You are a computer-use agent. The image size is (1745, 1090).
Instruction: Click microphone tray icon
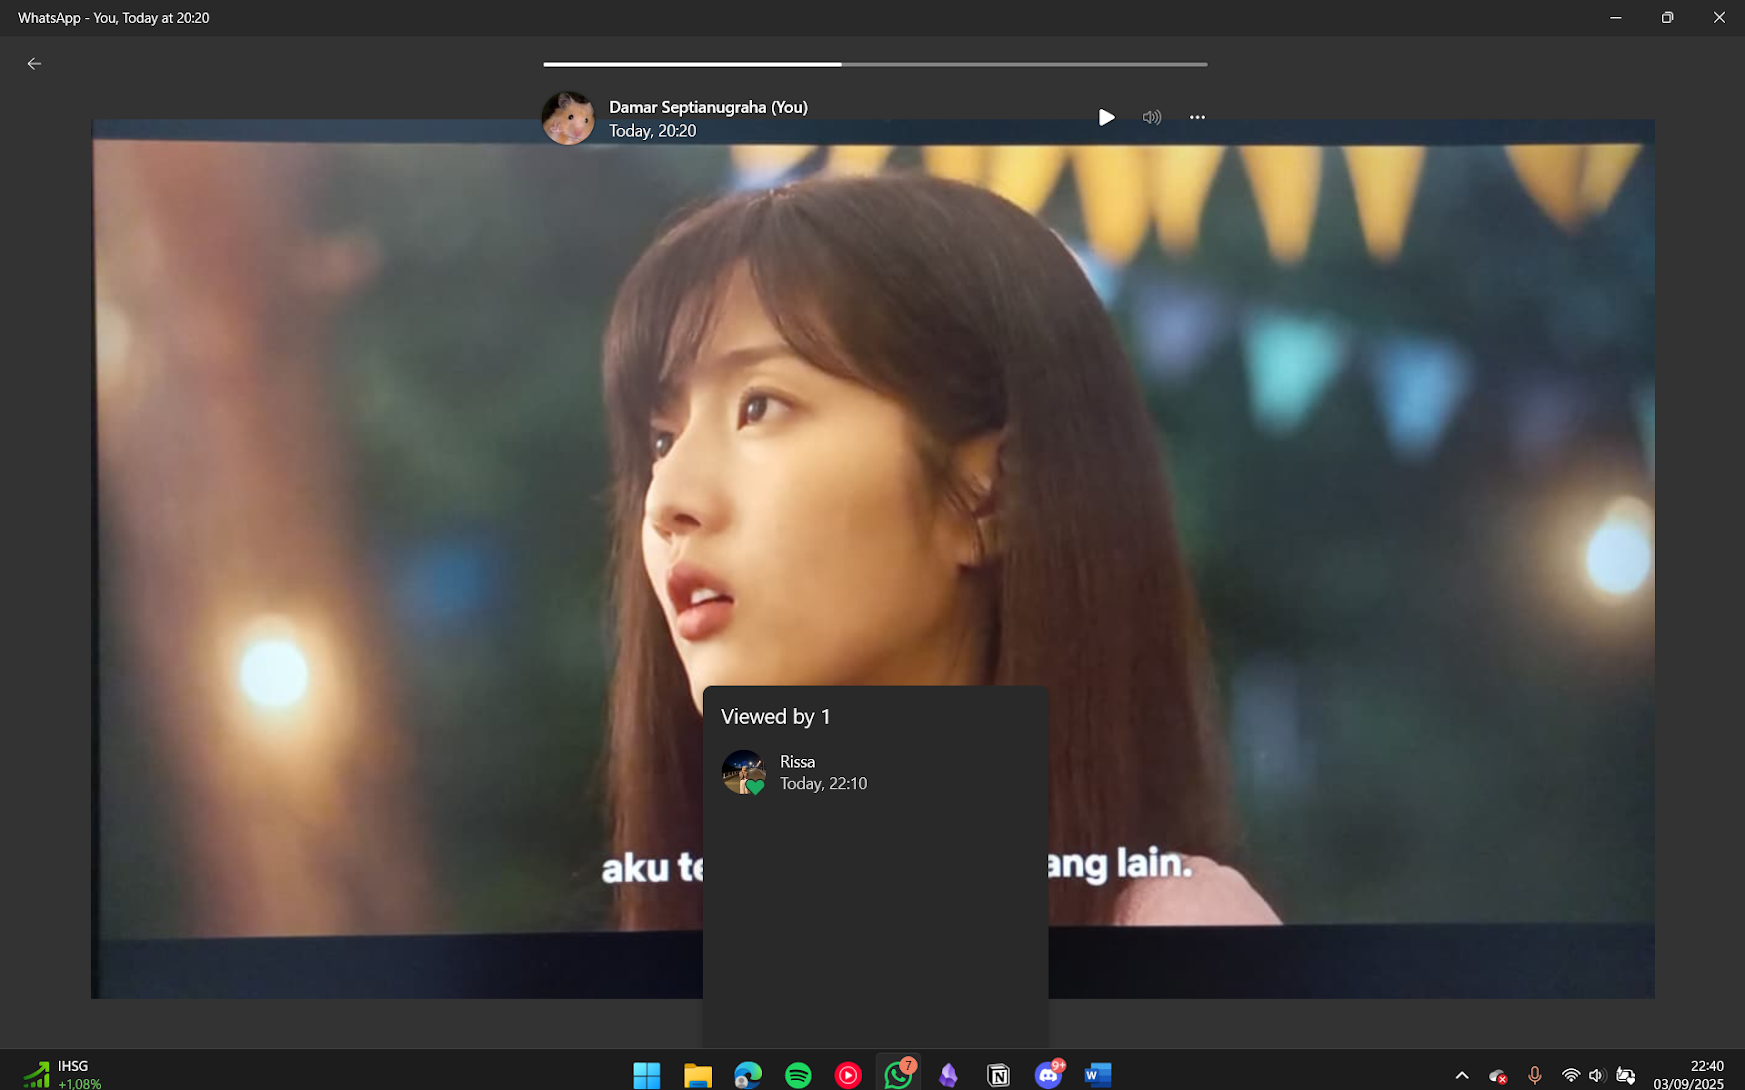pos(1534,1076)
